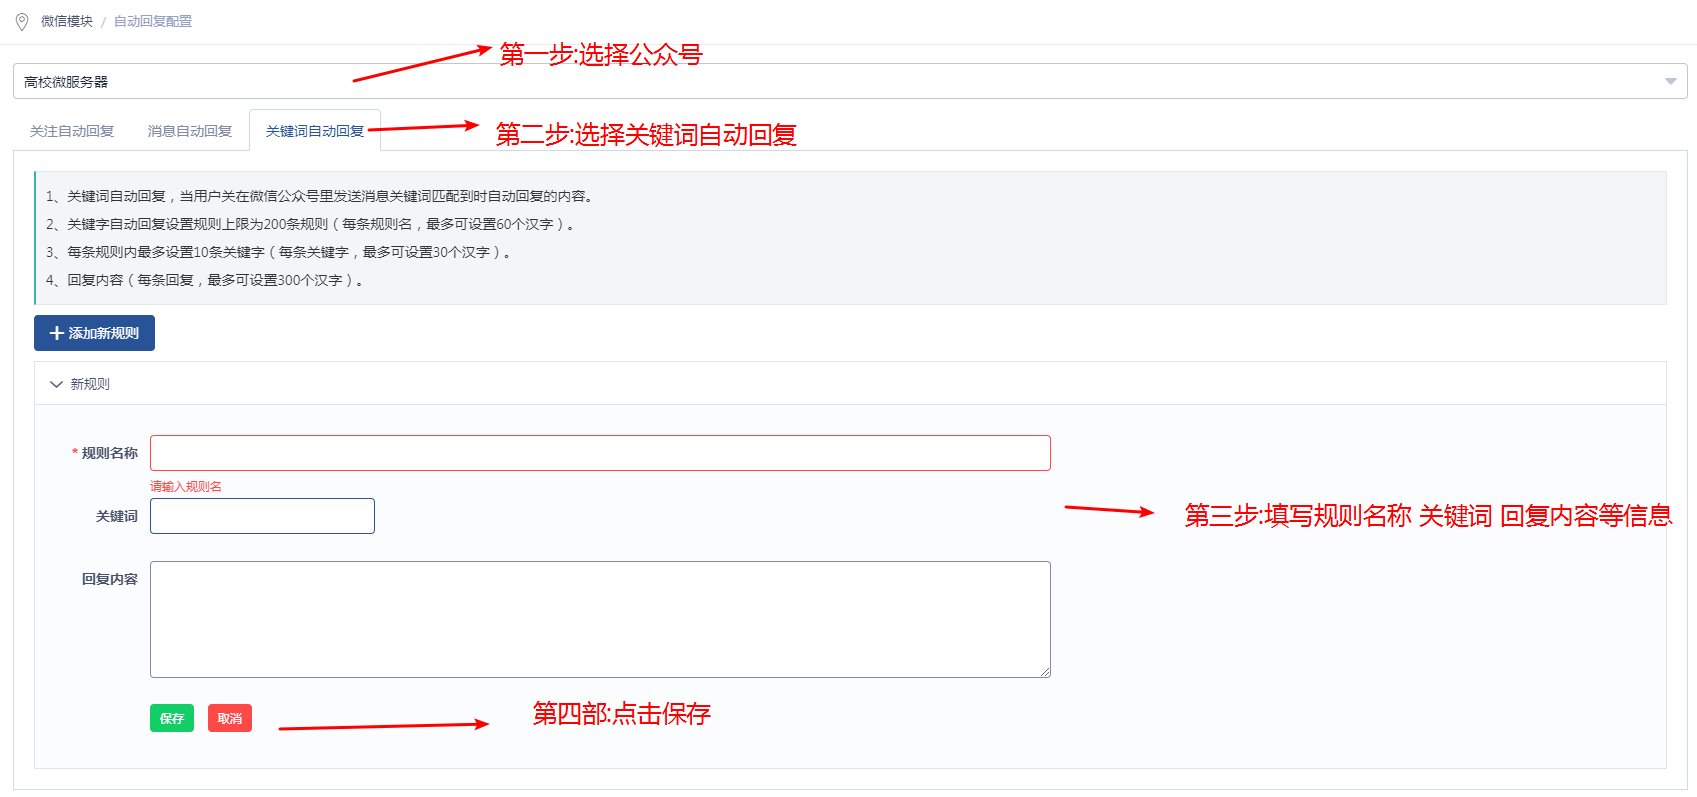Click the plus icon on 添加新规则

click(x=57, y=333)
